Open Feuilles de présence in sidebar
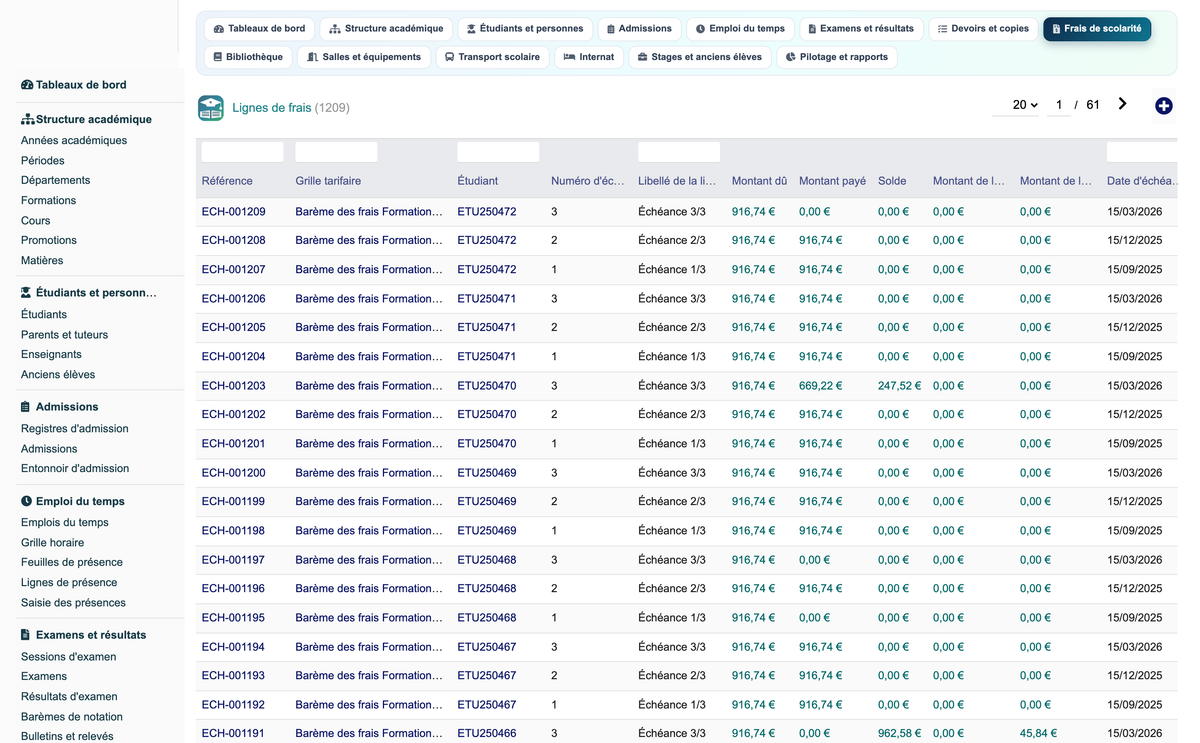The height and width of the screenshot is (743, 1200). point(72,562)
